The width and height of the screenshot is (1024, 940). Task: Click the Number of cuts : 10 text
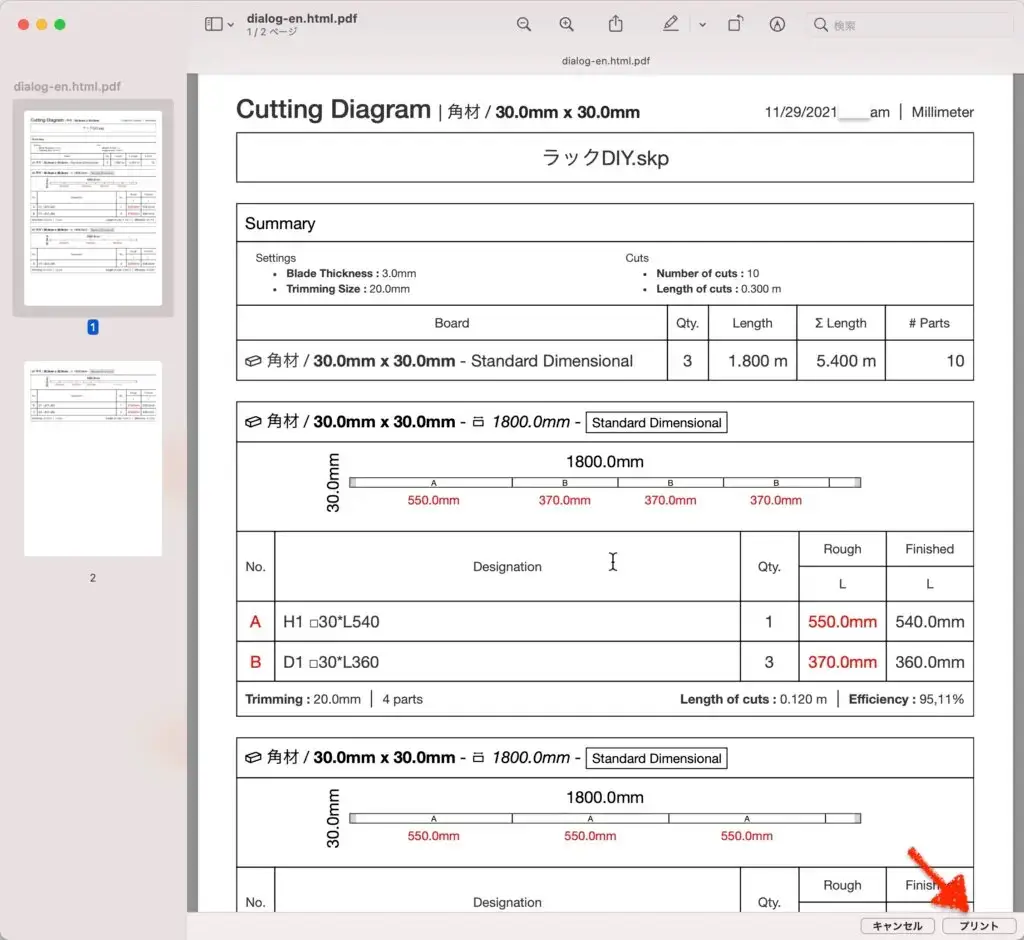(x=707, y=273)
